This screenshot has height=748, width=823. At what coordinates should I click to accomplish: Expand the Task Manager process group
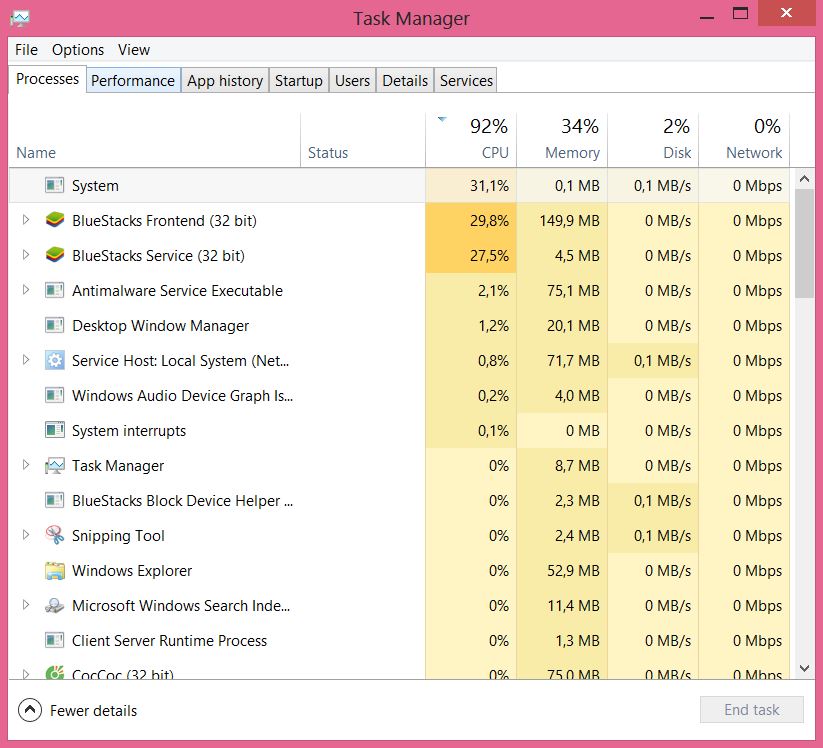coord(26,465)
